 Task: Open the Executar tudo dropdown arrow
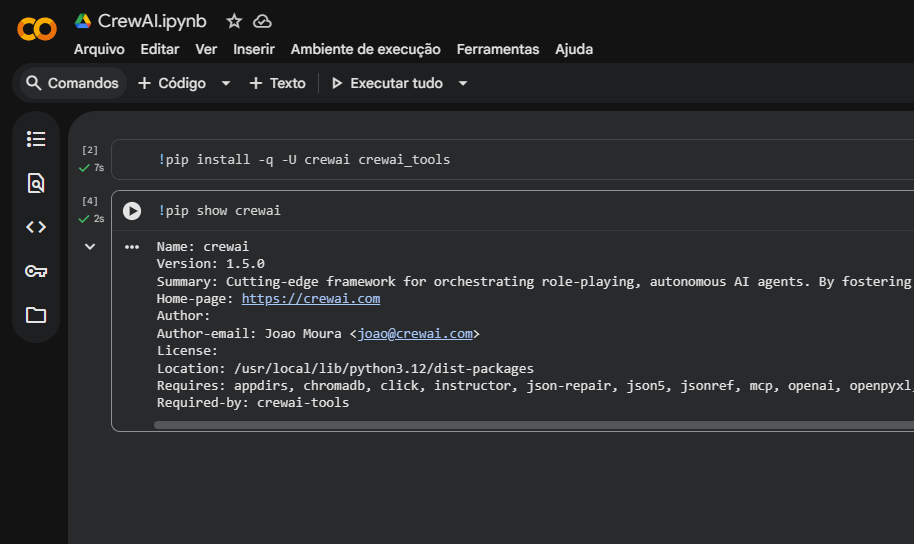(x=463, y=83)
